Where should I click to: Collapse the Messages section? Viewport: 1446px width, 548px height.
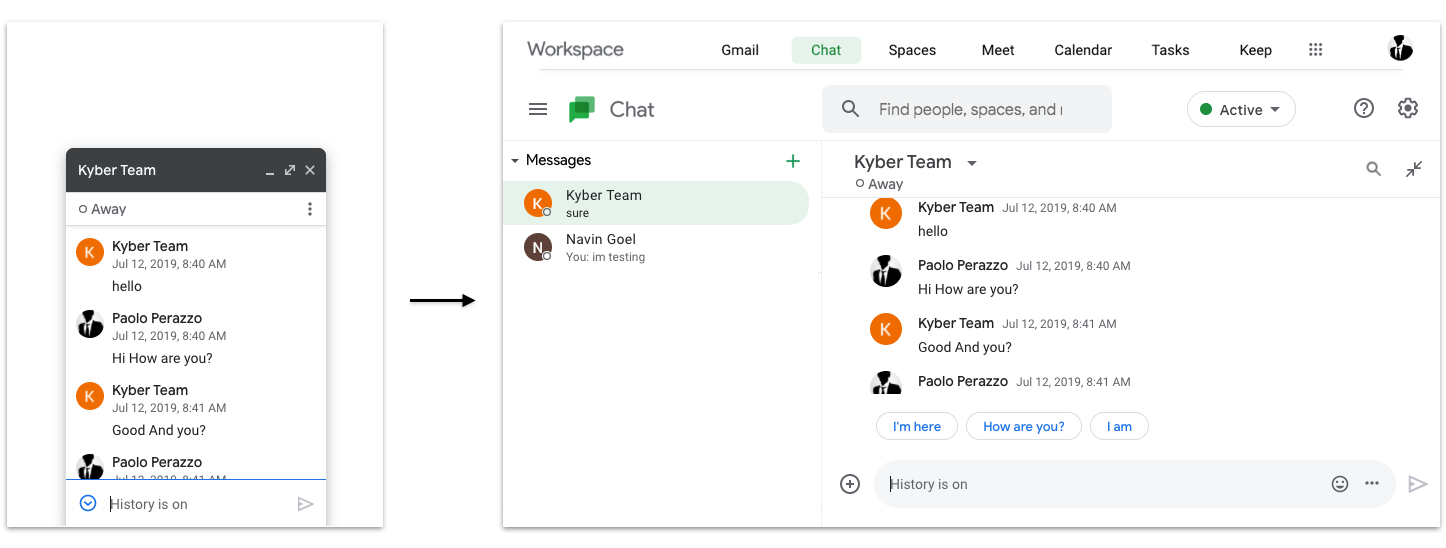(x=515, y=160)
